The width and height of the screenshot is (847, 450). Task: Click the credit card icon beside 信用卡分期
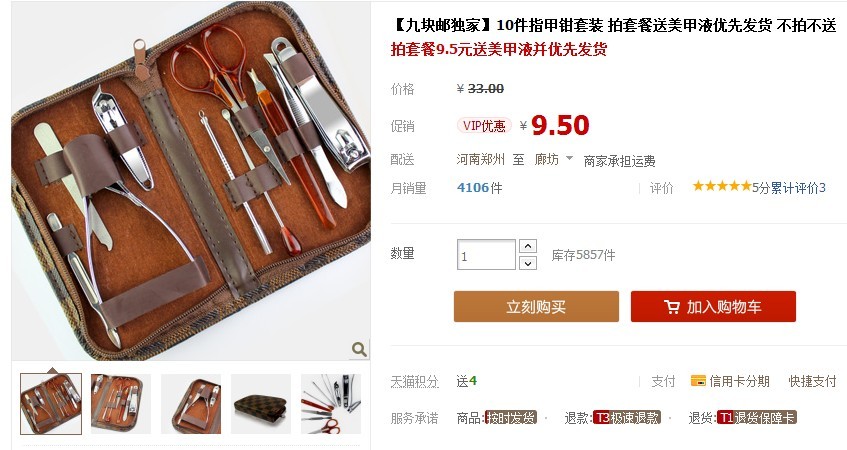click(x=698, y=381)
